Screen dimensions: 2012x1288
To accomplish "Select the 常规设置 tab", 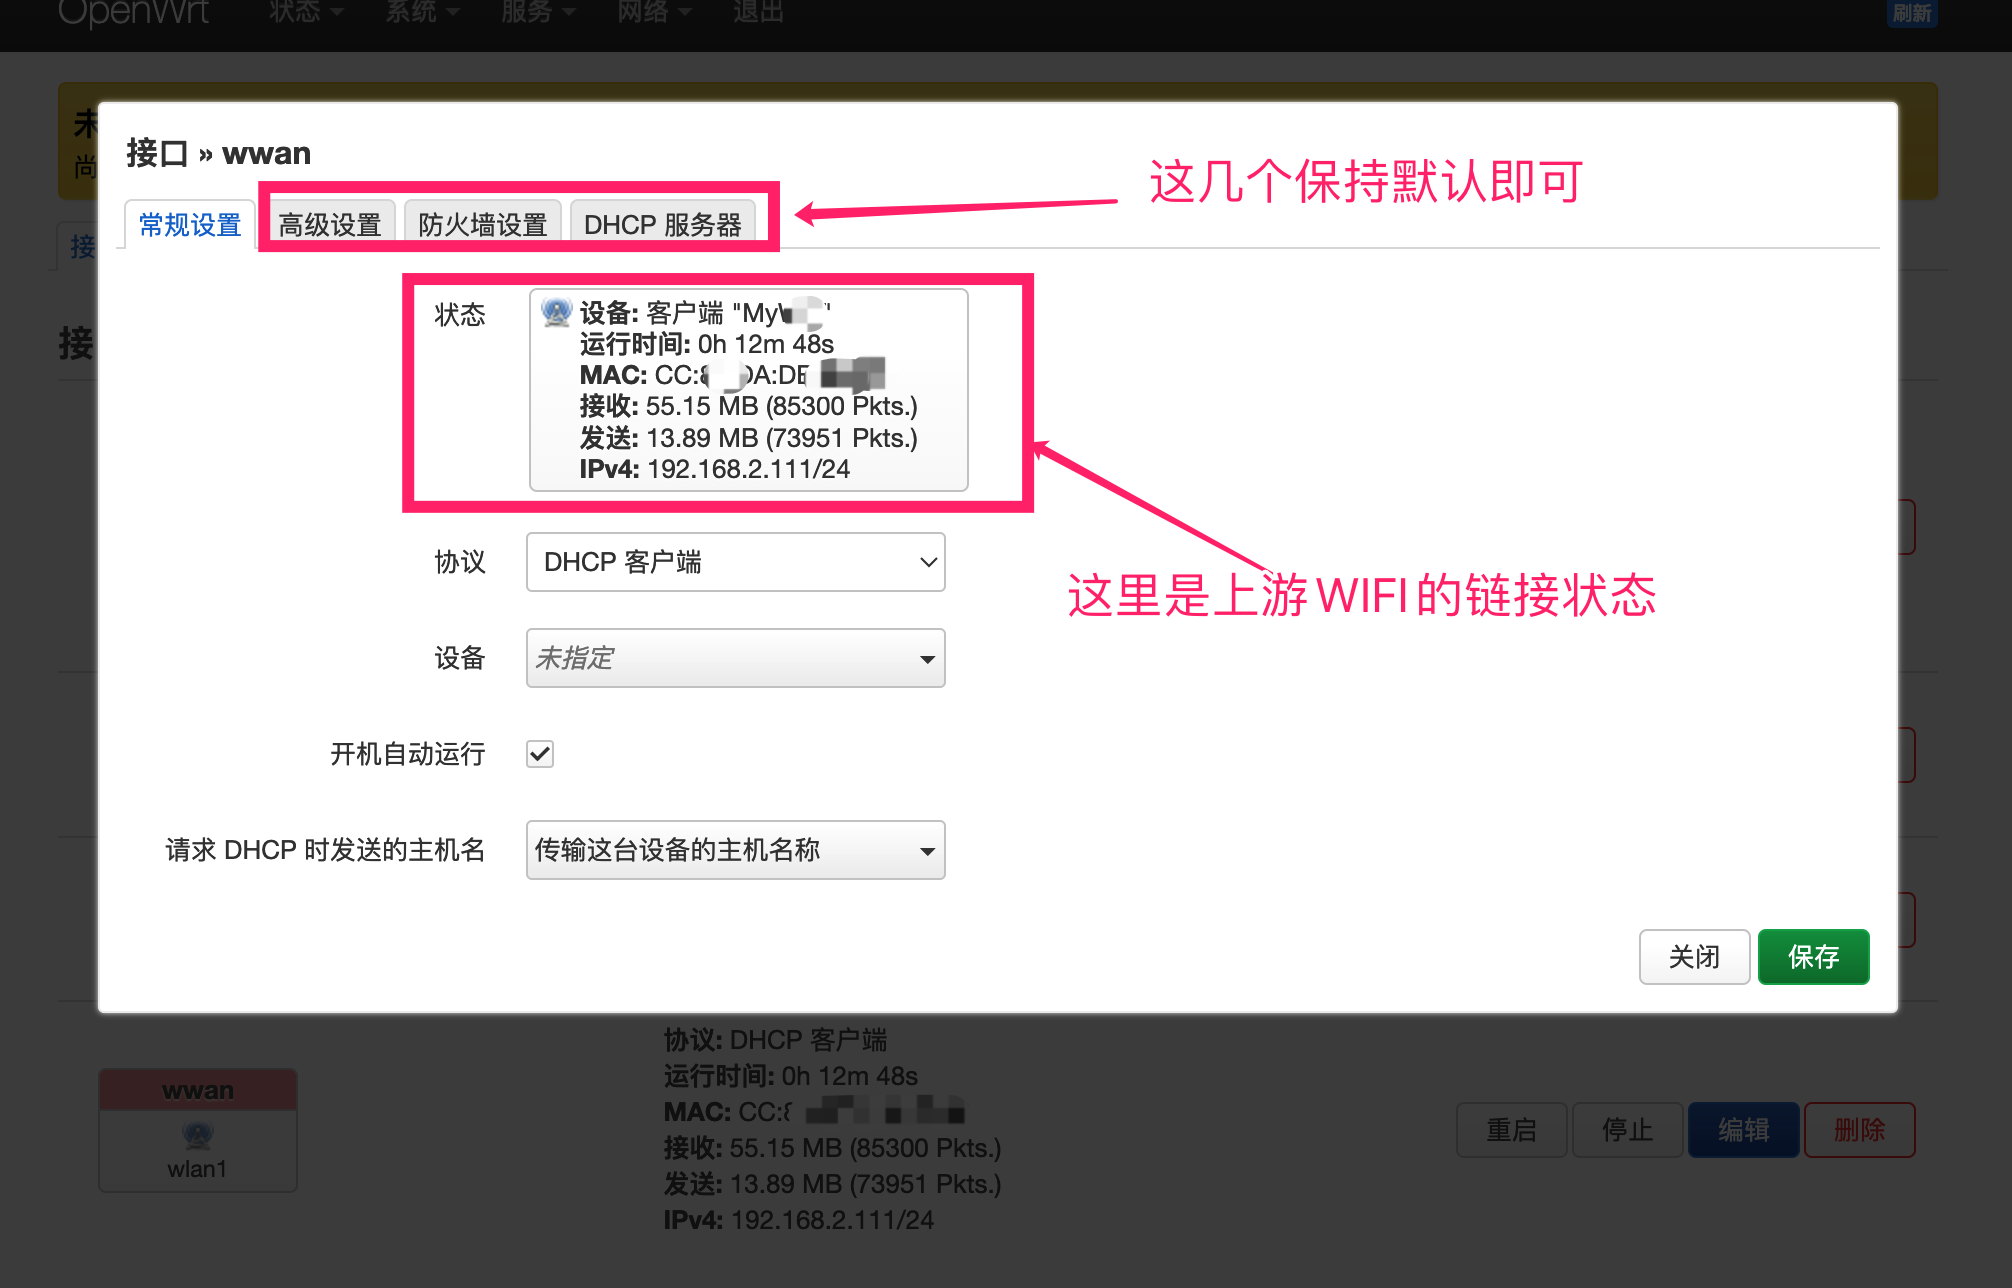I will tap(188, 225).
